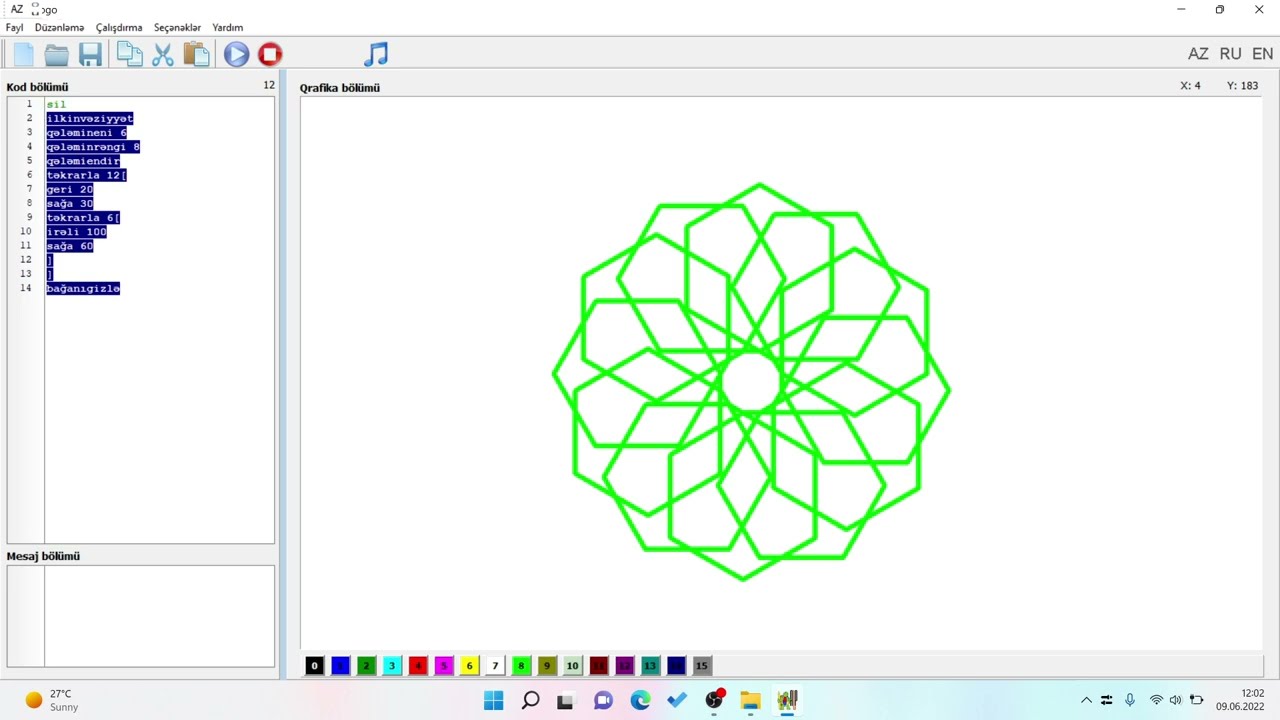Image resolution: width=1280 pixels, height=720 pixels.
Task: Switch language to EN
Action: pos(1263,54)
